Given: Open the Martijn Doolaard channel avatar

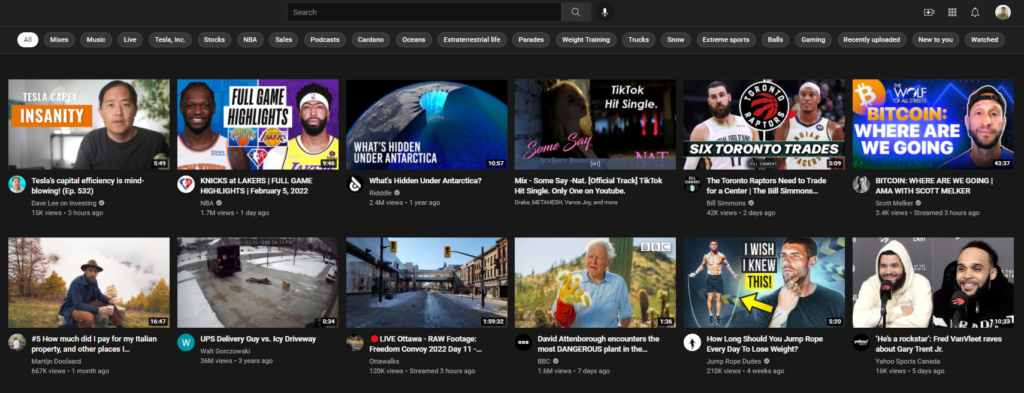Looking at the screenshot, I should (17, 343).
